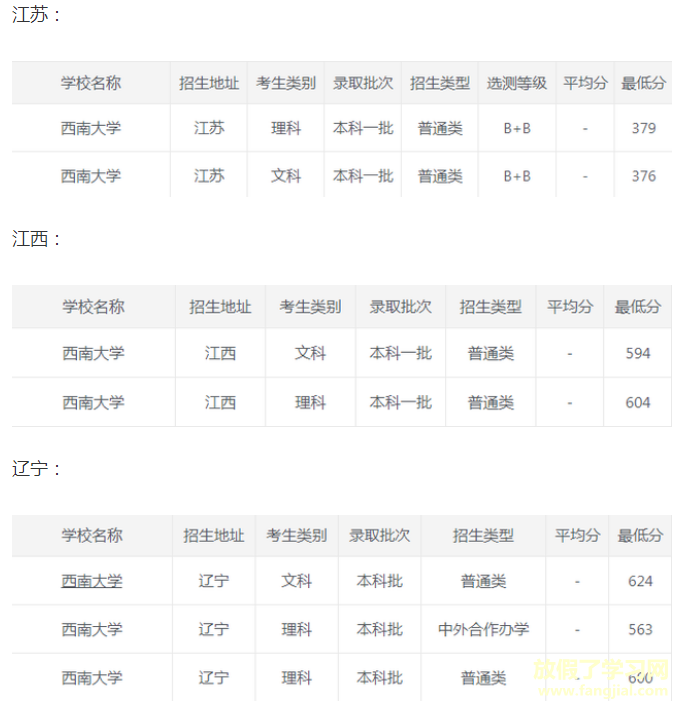Select the 江苏： section heading
The image size is (676, 709).
(x=36, y=14)
